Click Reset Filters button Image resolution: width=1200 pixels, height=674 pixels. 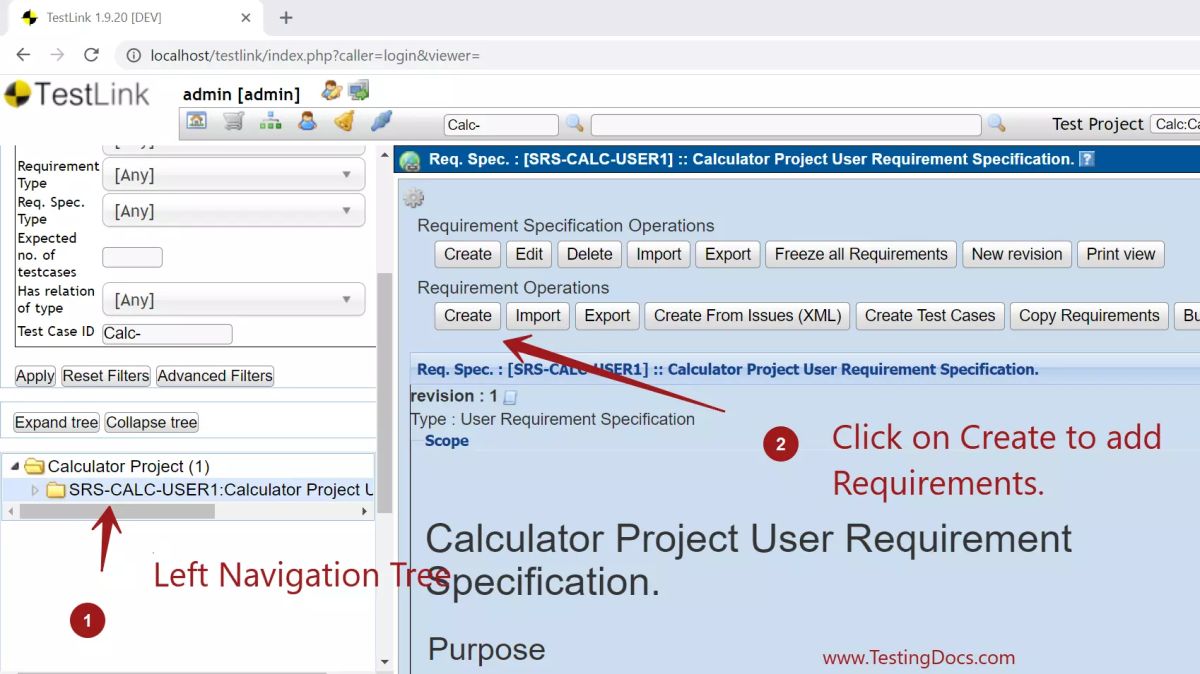tap(106, 376)
